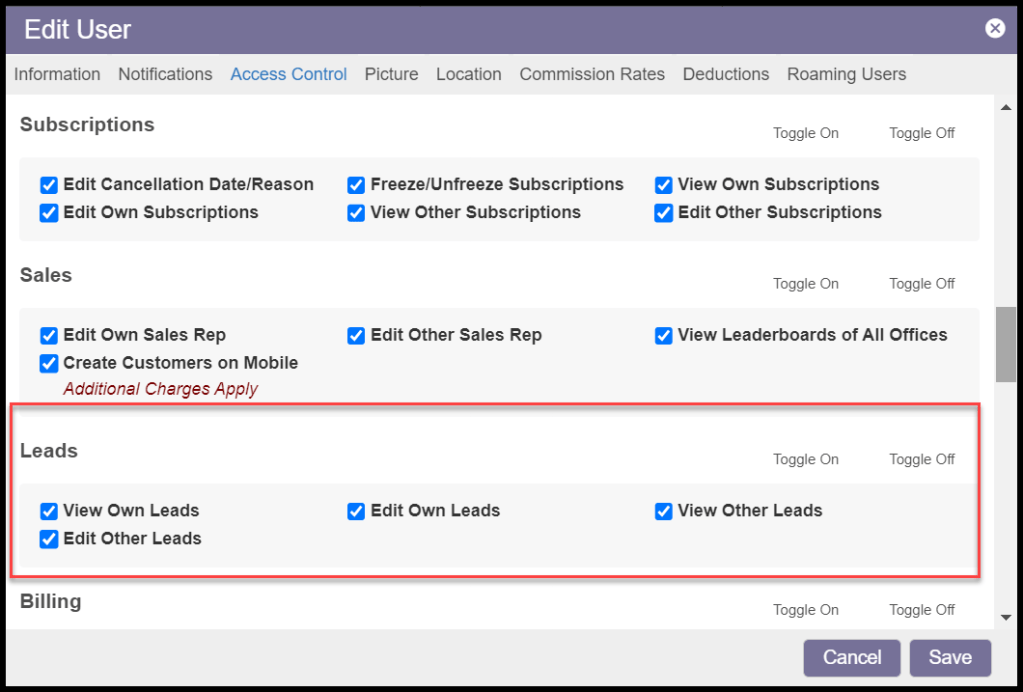The height and width of the screenshot is (692, 1023).
Task: Go to the Commission Rates tab
Action: [592, 74]
